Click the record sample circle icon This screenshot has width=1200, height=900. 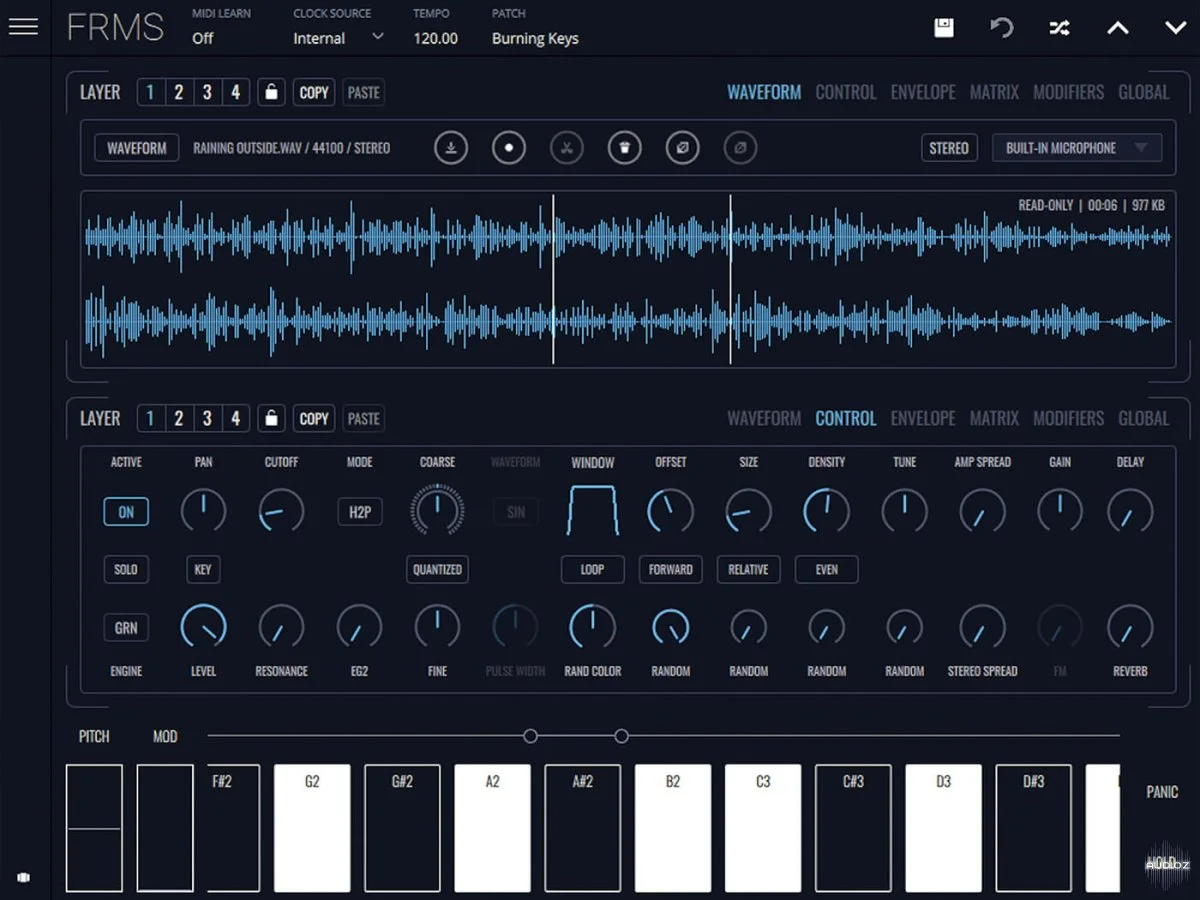point(509,148)
